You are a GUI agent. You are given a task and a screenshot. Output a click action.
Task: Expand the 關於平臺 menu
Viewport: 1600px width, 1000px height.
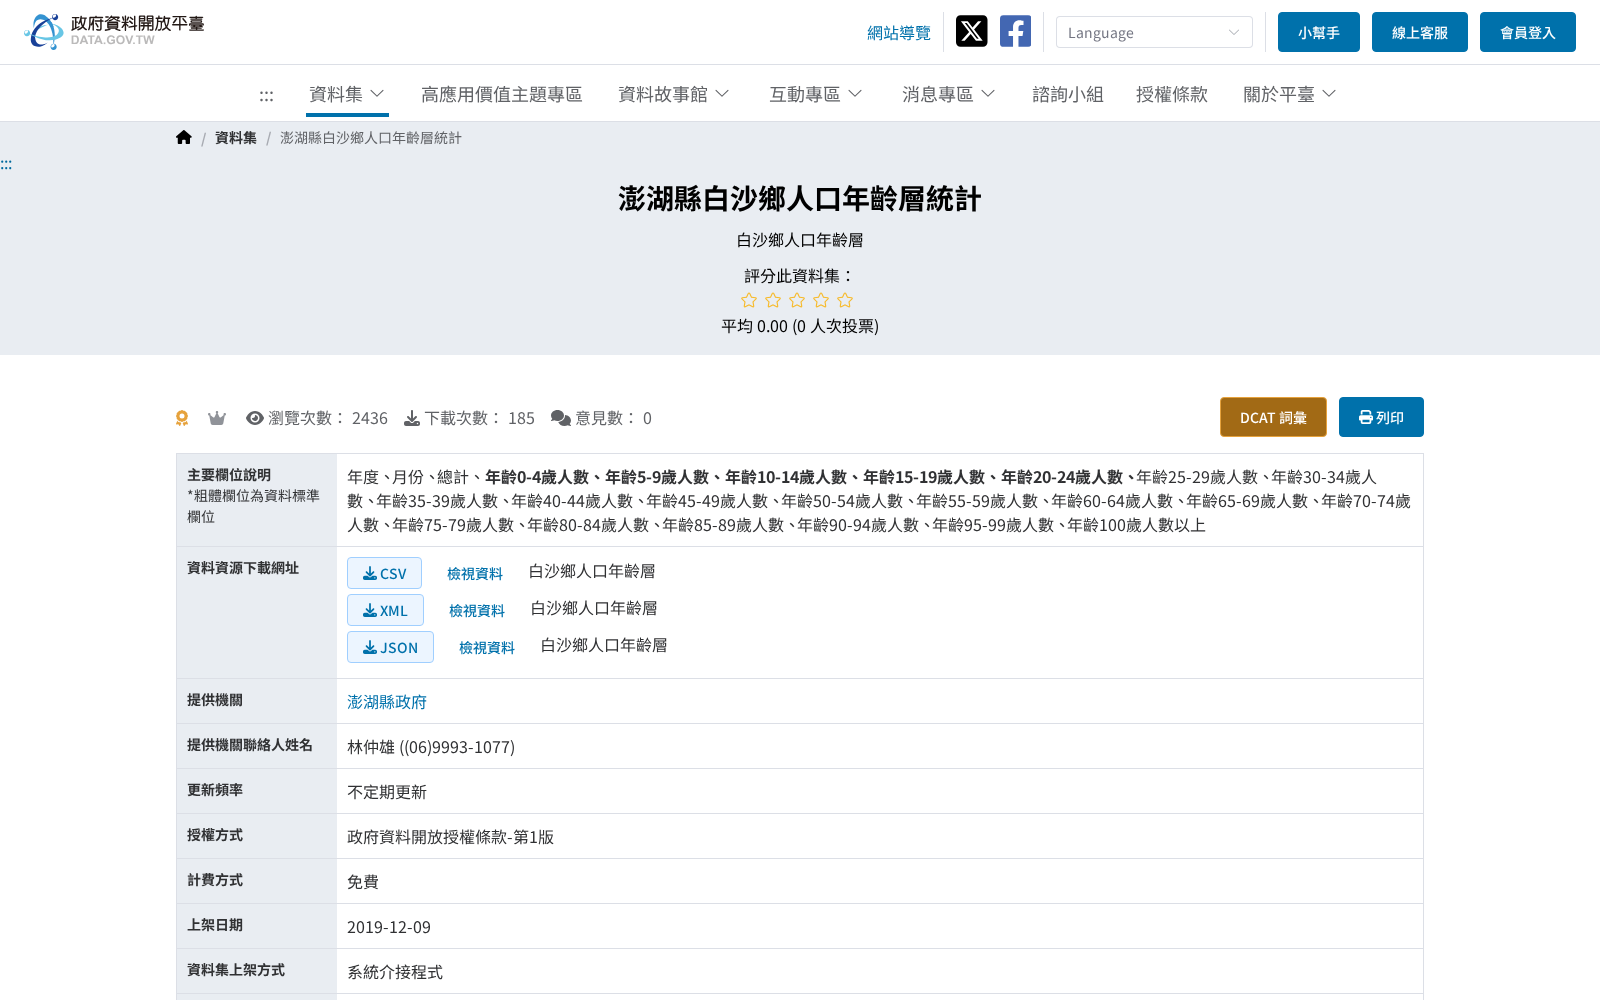point(1290,94)
